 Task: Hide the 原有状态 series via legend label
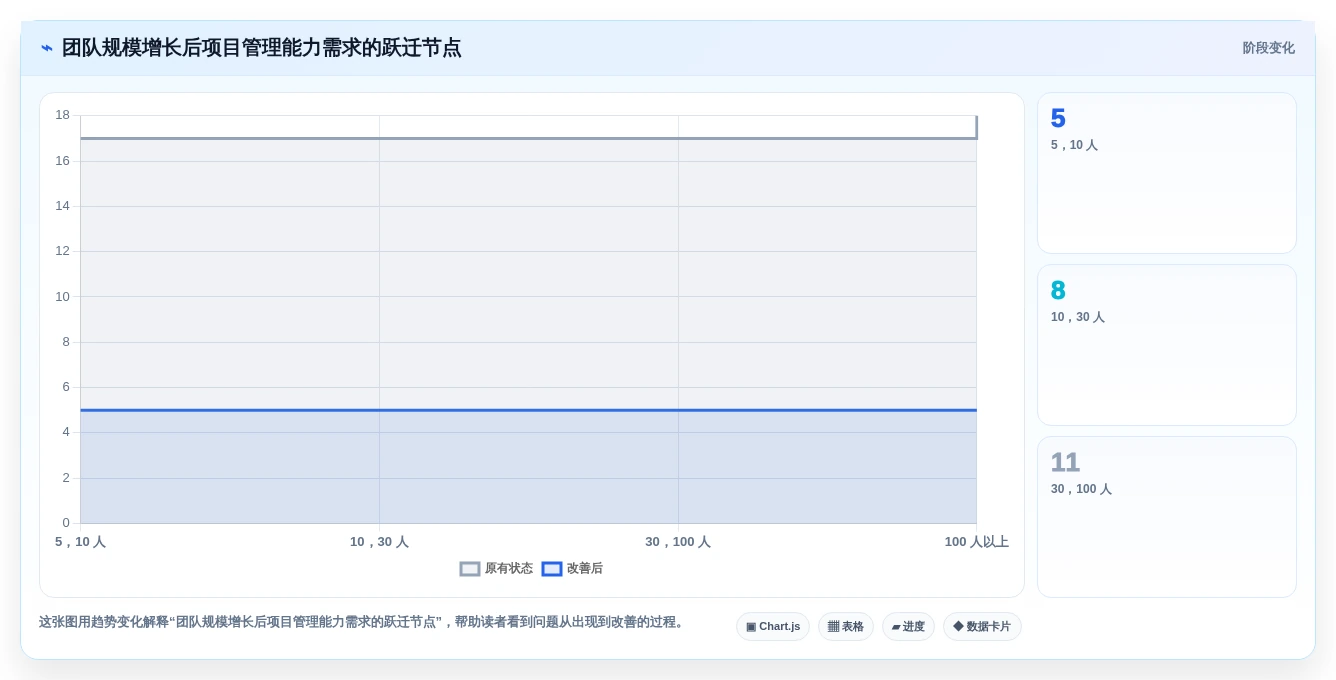click(509, 569)
